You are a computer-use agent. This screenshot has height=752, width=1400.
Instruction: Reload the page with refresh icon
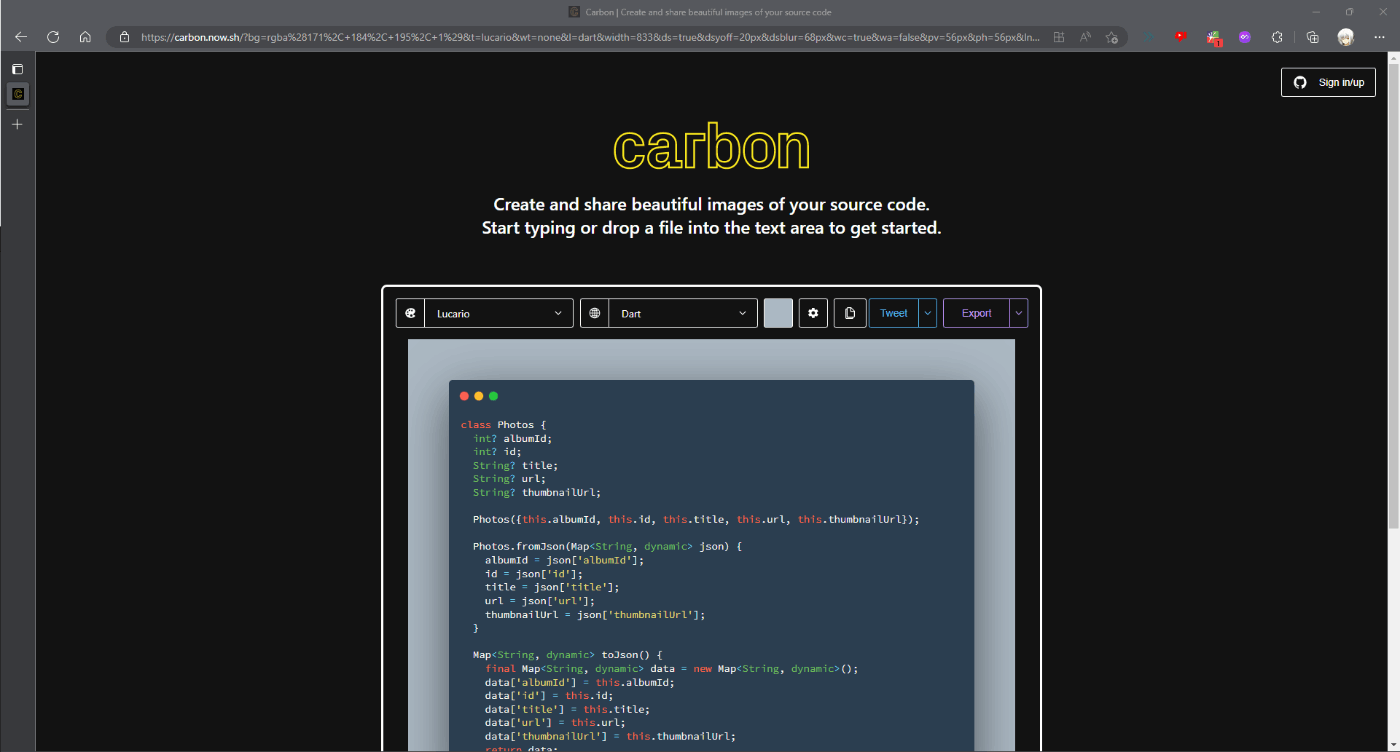[53, 37]
